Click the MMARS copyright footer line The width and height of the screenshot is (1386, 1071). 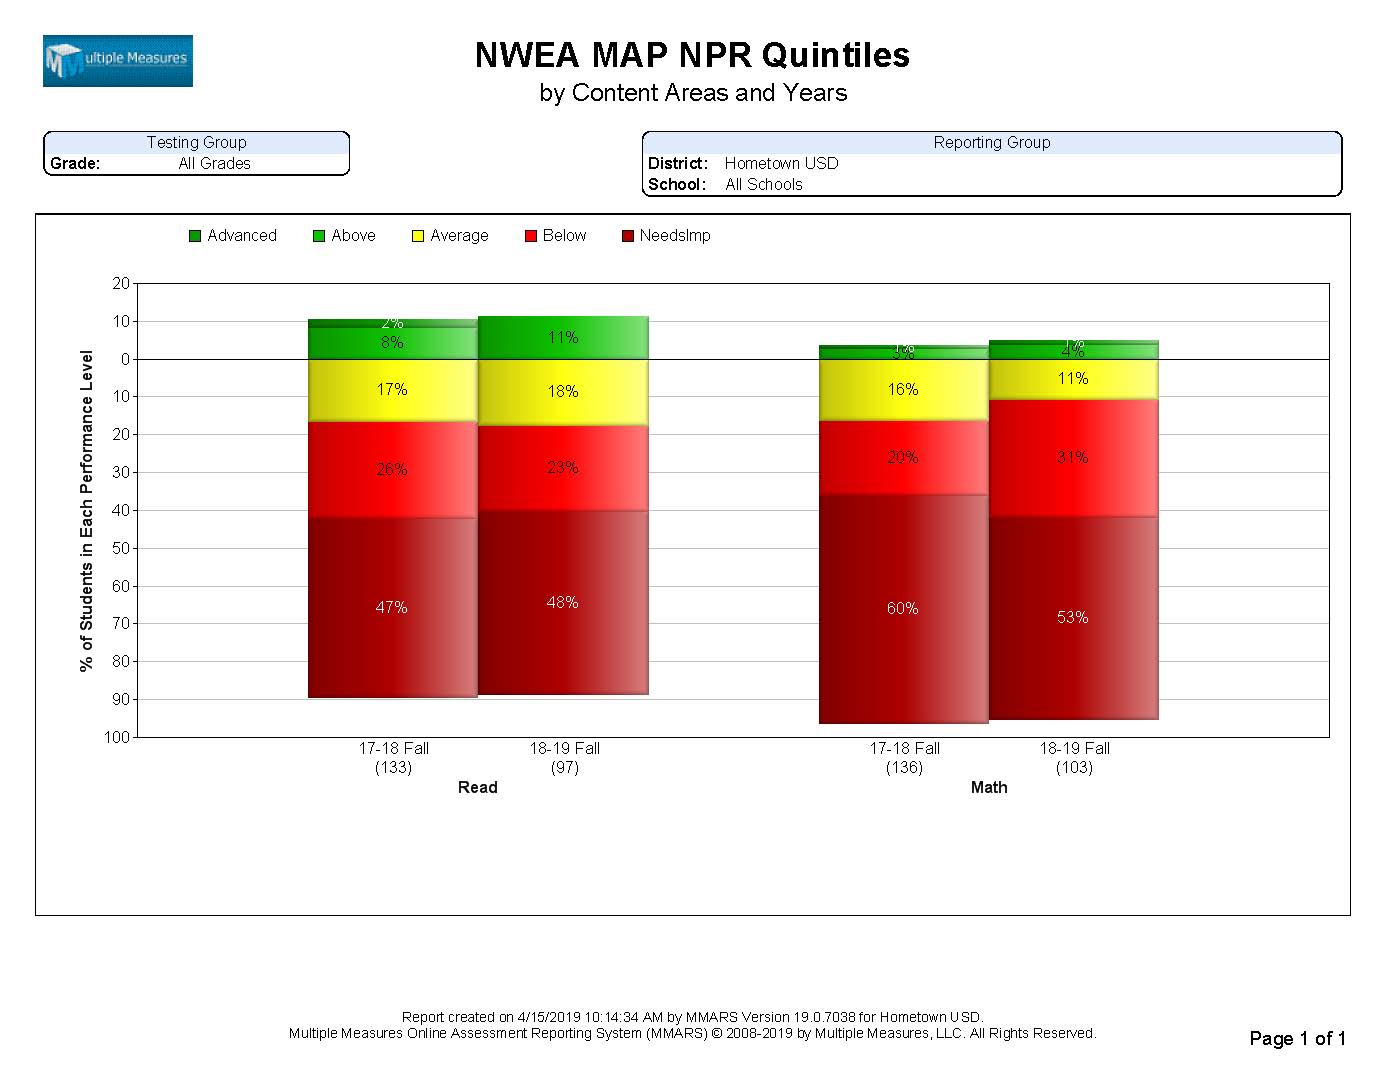point(693,1034)
